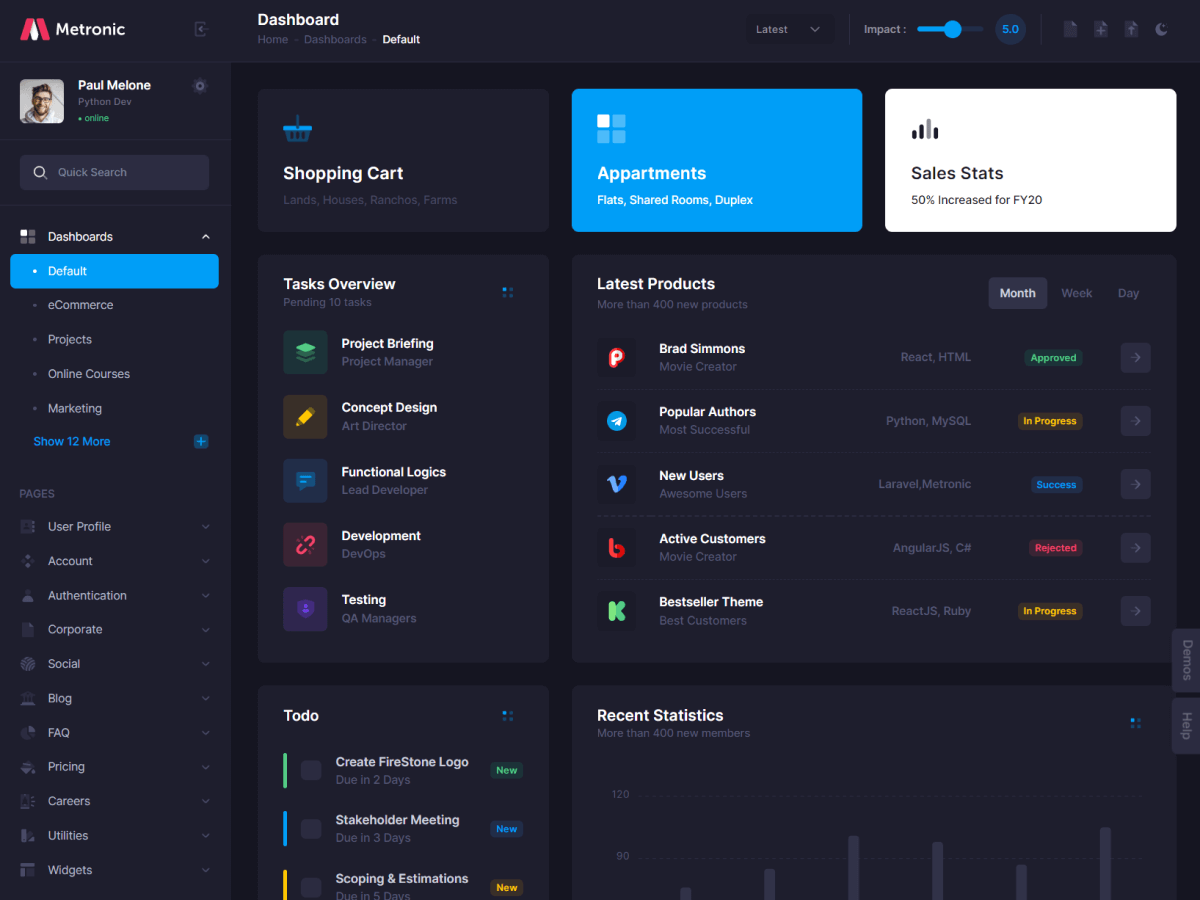Check the Create FireStone Logo checkbox

coord(311,770)
